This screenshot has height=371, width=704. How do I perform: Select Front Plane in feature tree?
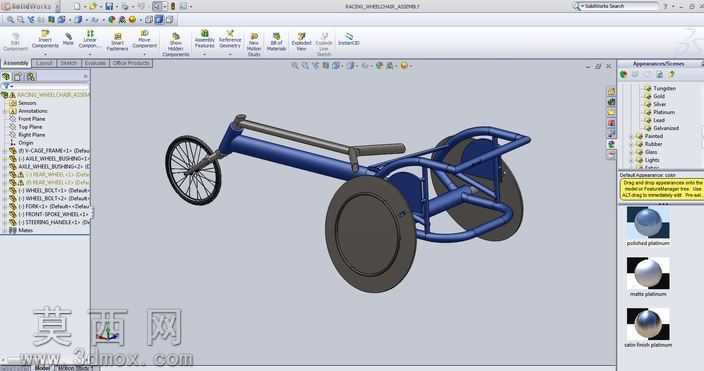(31, 119)
